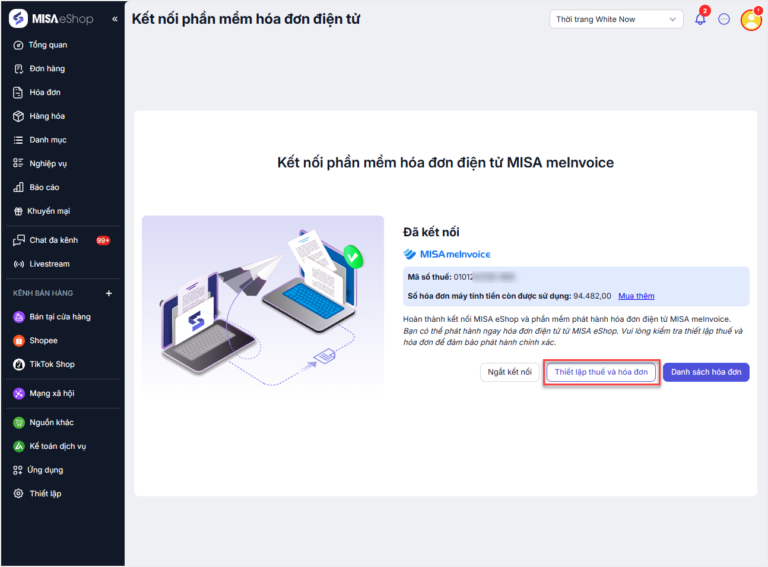Click the chat bubble icon in header
This screenshot has width=768, height=567.
pyautogui.click(x=724, y=19)
